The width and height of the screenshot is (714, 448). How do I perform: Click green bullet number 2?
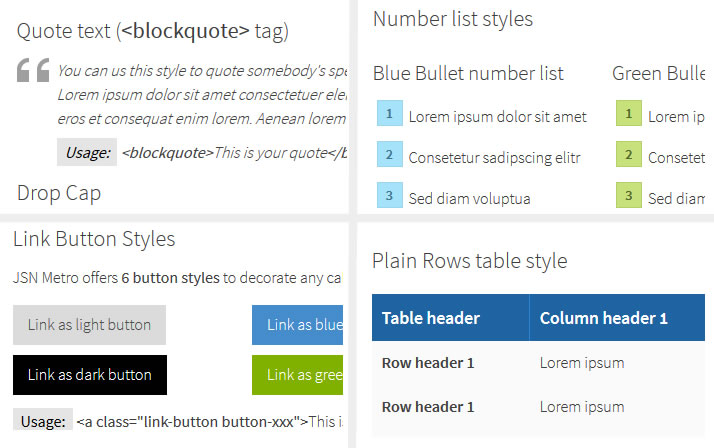pos(629,154)
